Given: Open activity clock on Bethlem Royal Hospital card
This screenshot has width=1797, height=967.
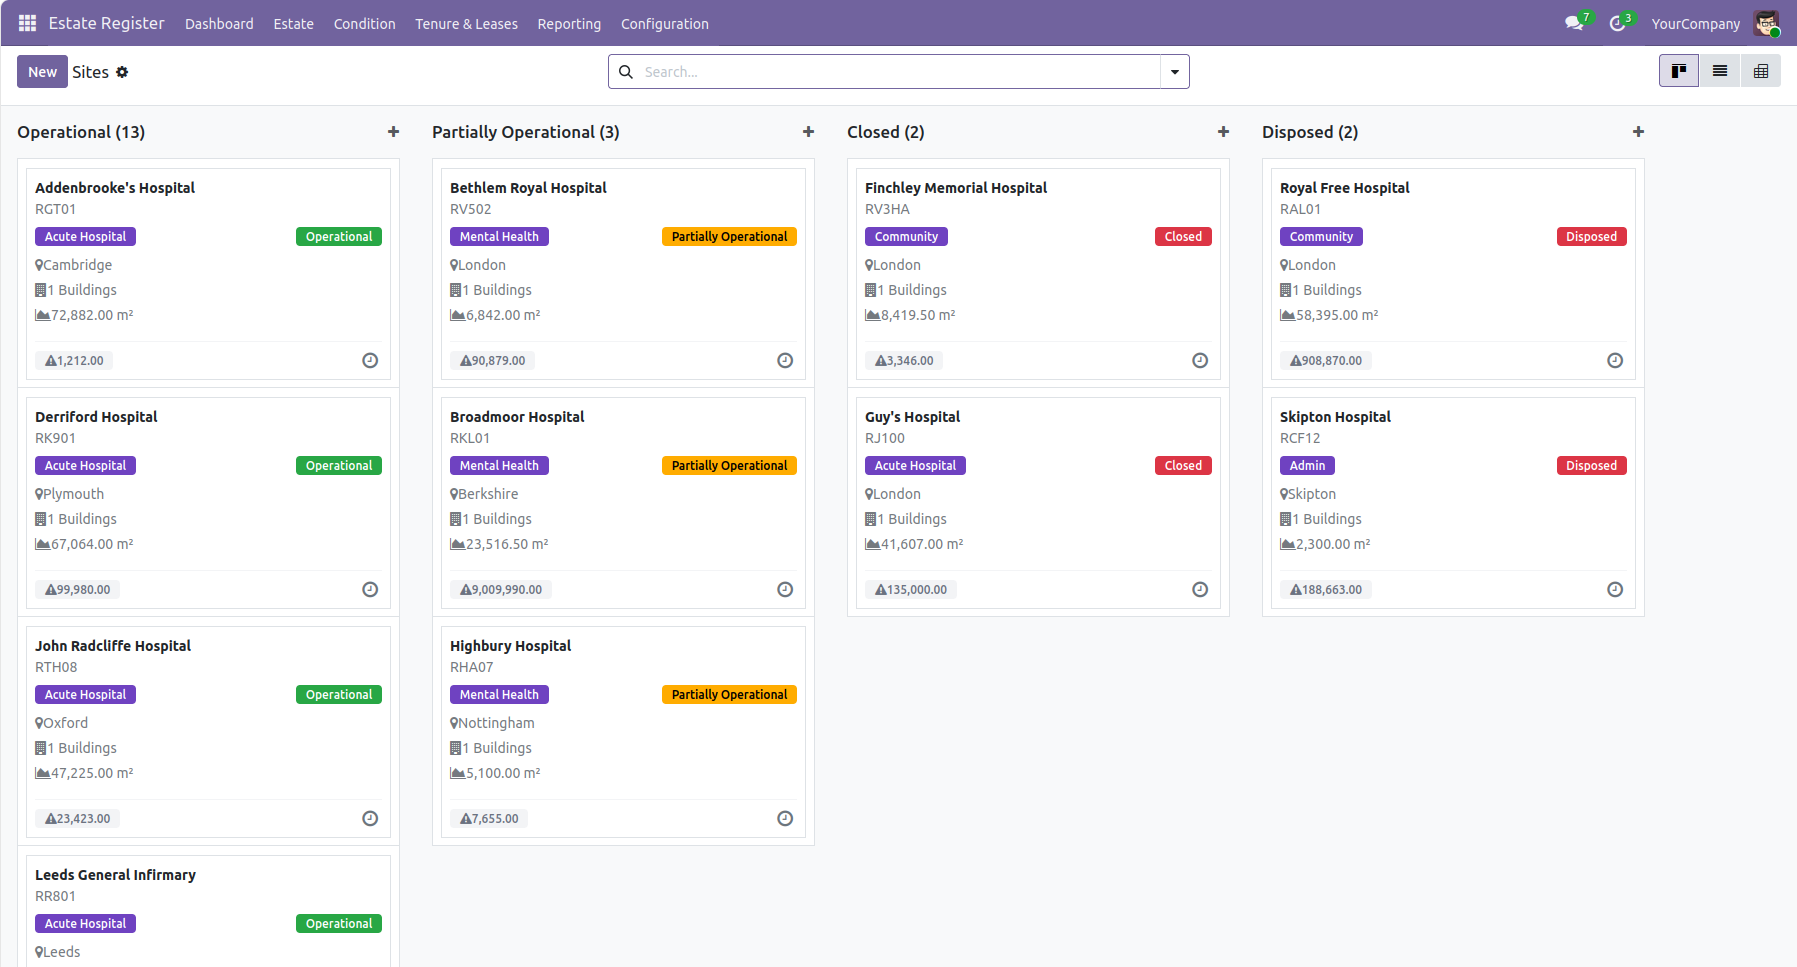Looking at the screenshot, I should tap(785, 361).
